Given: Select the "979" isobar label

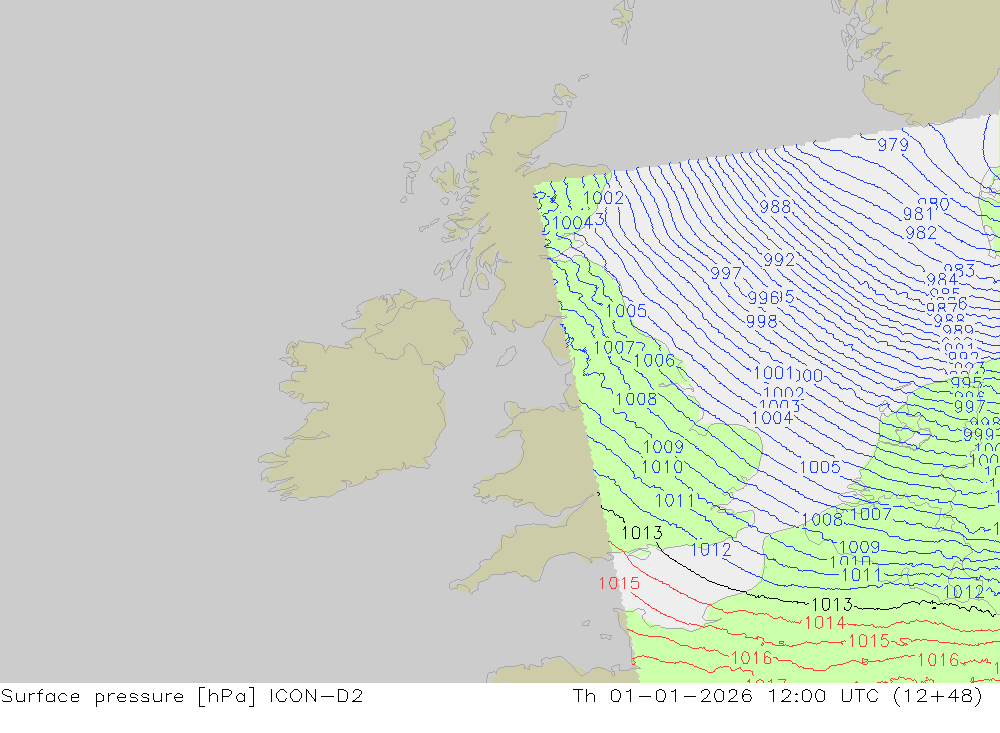Looking at the screenshot, I should pos(893,145).
